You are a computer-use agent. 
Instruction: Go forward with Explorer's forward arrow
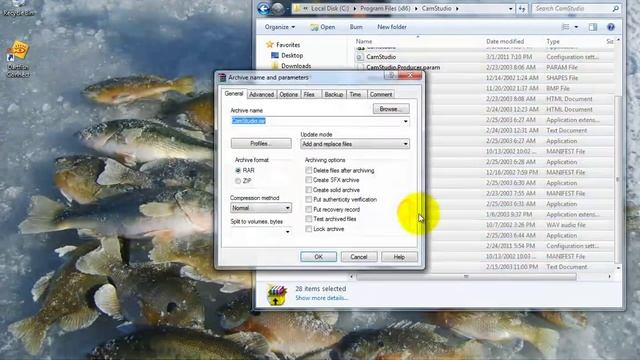point(278,9)
